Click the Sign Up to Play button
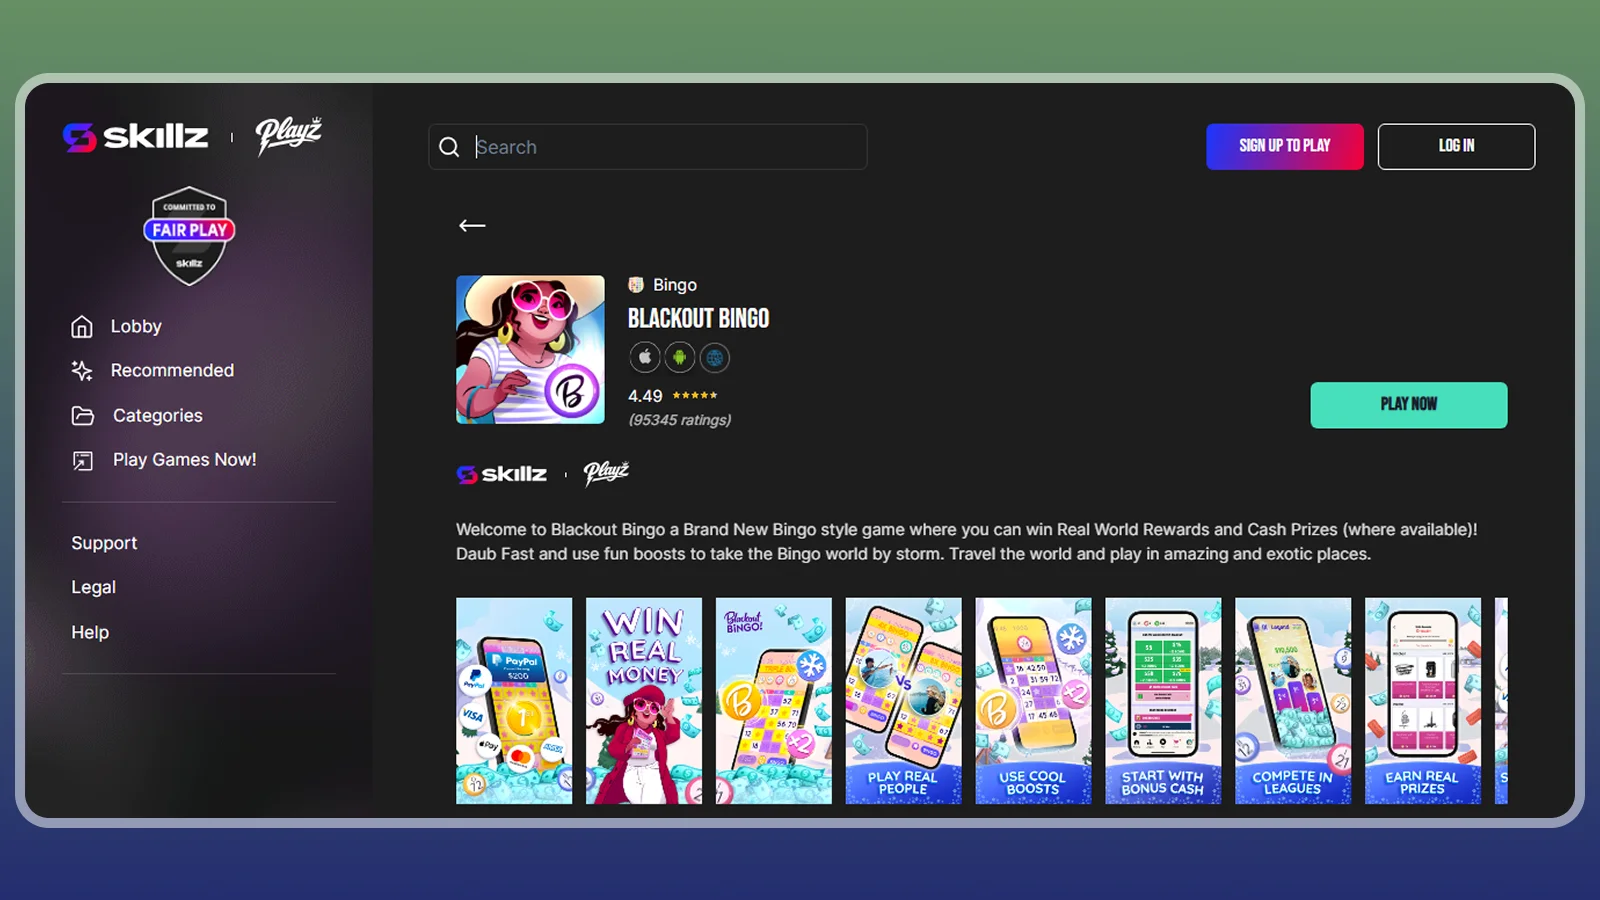 point(1285,147)
